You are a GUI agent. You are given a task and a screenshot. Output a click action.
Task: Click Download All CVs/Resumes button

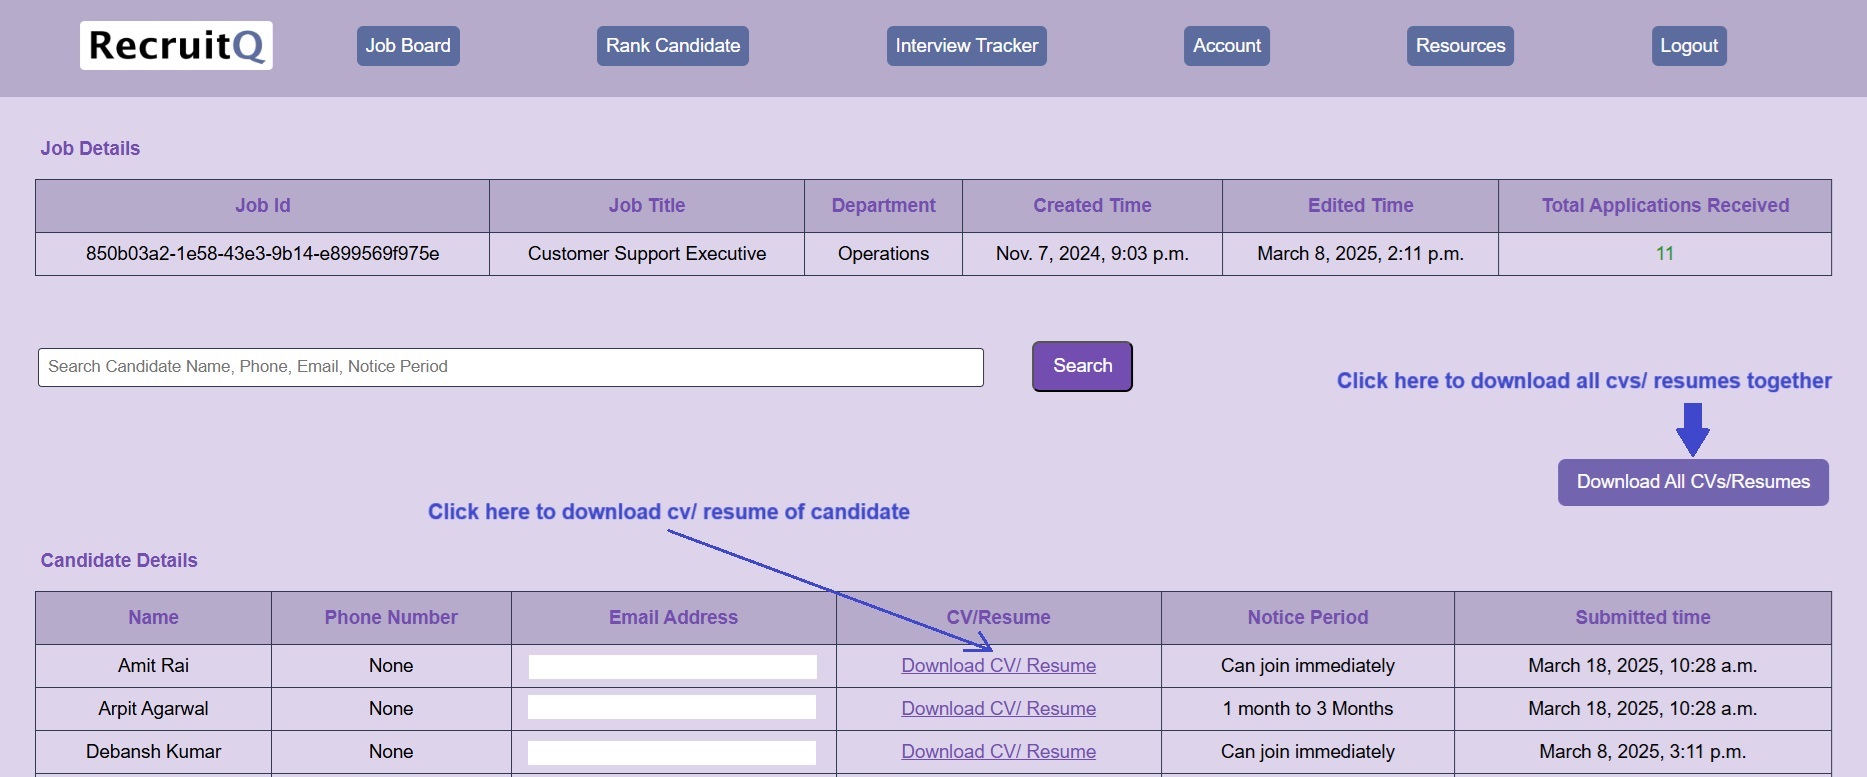tap(1693, 482)
